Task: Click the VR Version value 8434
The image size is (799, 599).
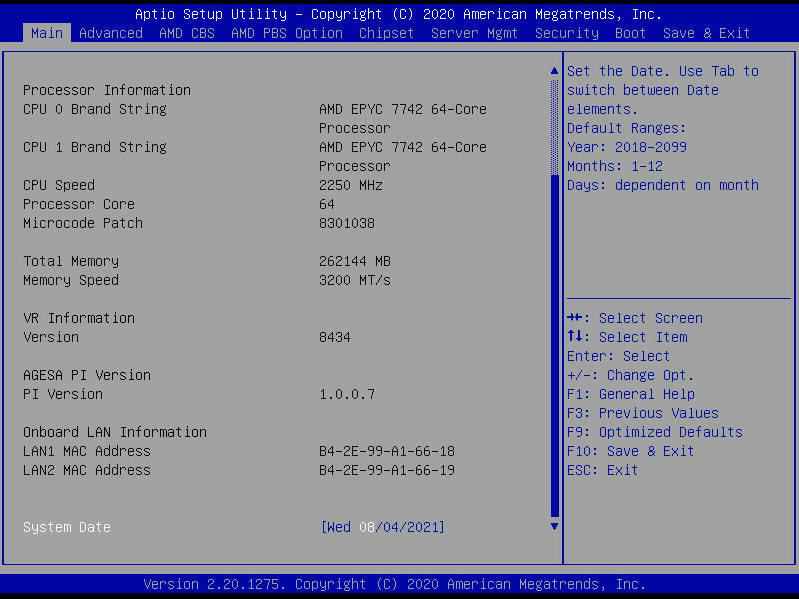Action: click(x=335, y=337)
